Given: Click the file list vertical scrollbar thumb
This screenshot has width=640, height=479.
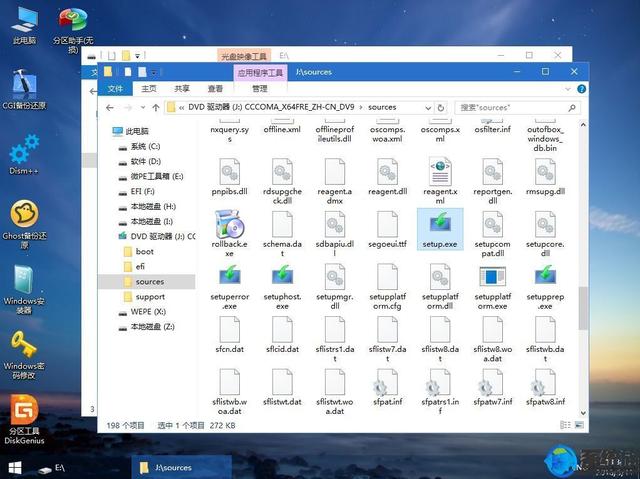Looking at the screenshot, I should coord(583,308).
